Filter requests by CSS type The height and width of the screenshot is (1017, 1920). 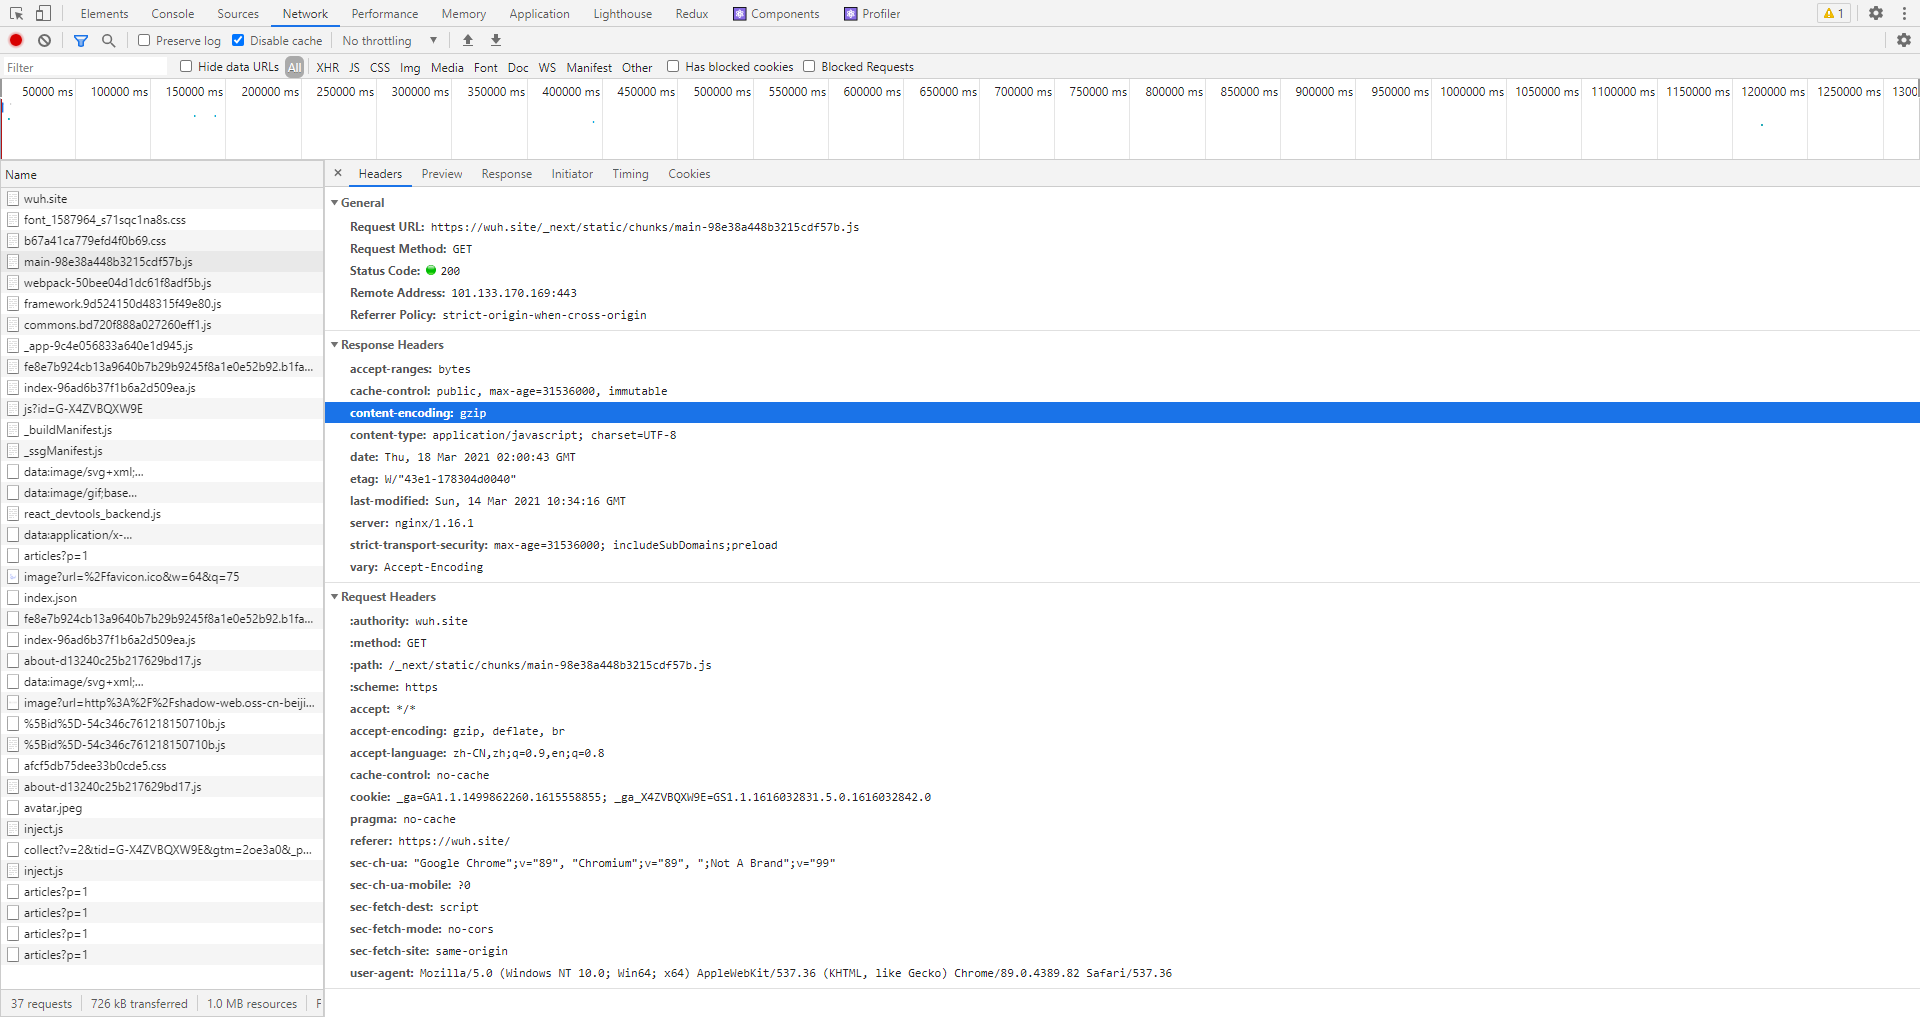(380, 67)
